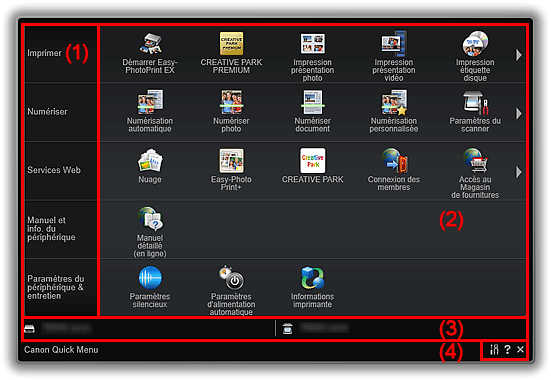Click the printer icon in the model bar
The image size is (551, 380).
[x=30, y=329]
